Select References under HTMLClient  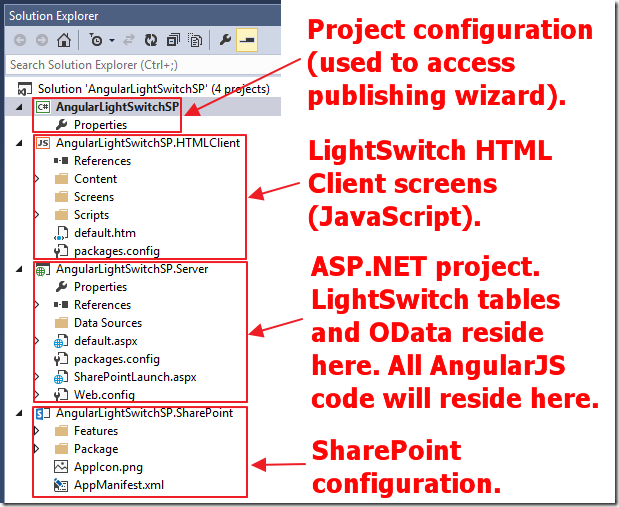[102, 161]
